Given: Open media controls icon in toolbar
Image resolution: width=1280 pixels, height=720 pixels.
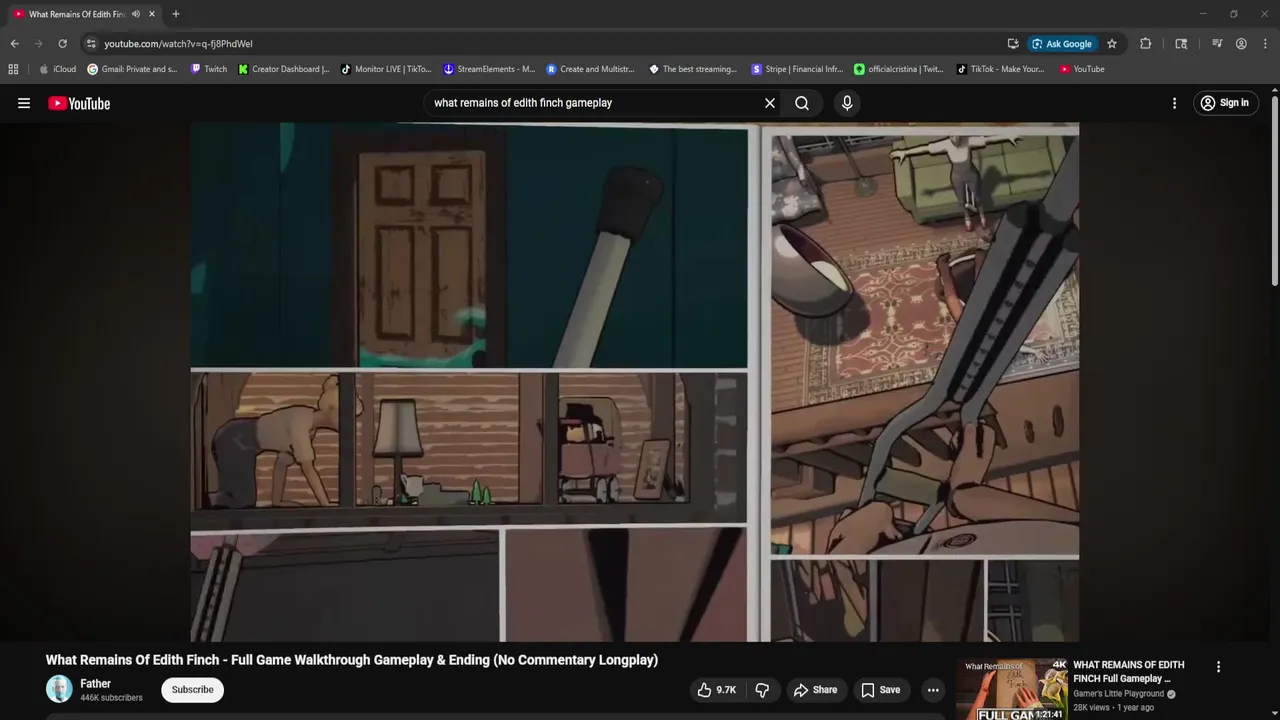Looking at the screenshot, I should pos(1217,44).
